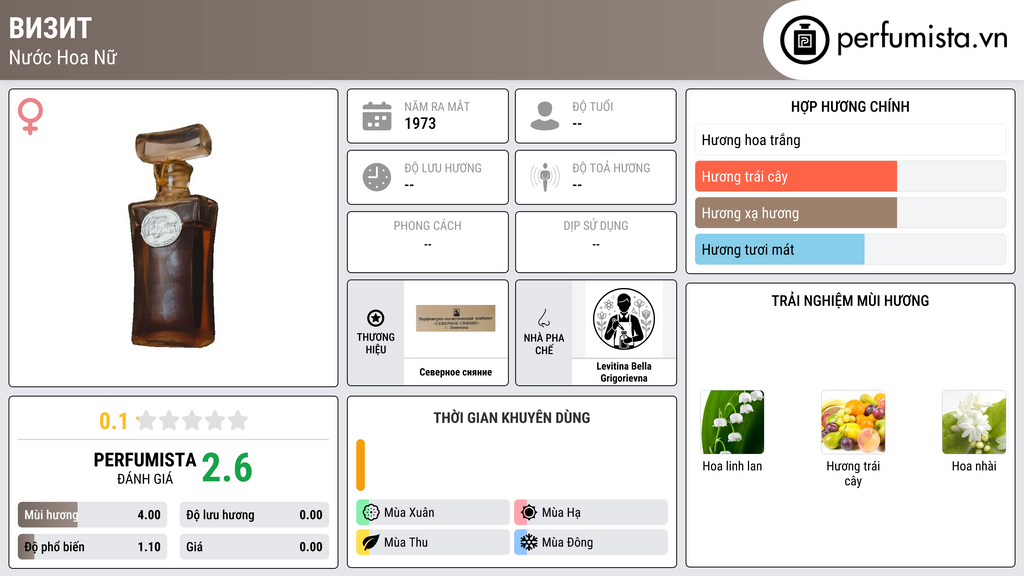Click the snowflake icon for Mùa Đông
This screenshot has height=576, width=1024.
[x=529, y=542]
